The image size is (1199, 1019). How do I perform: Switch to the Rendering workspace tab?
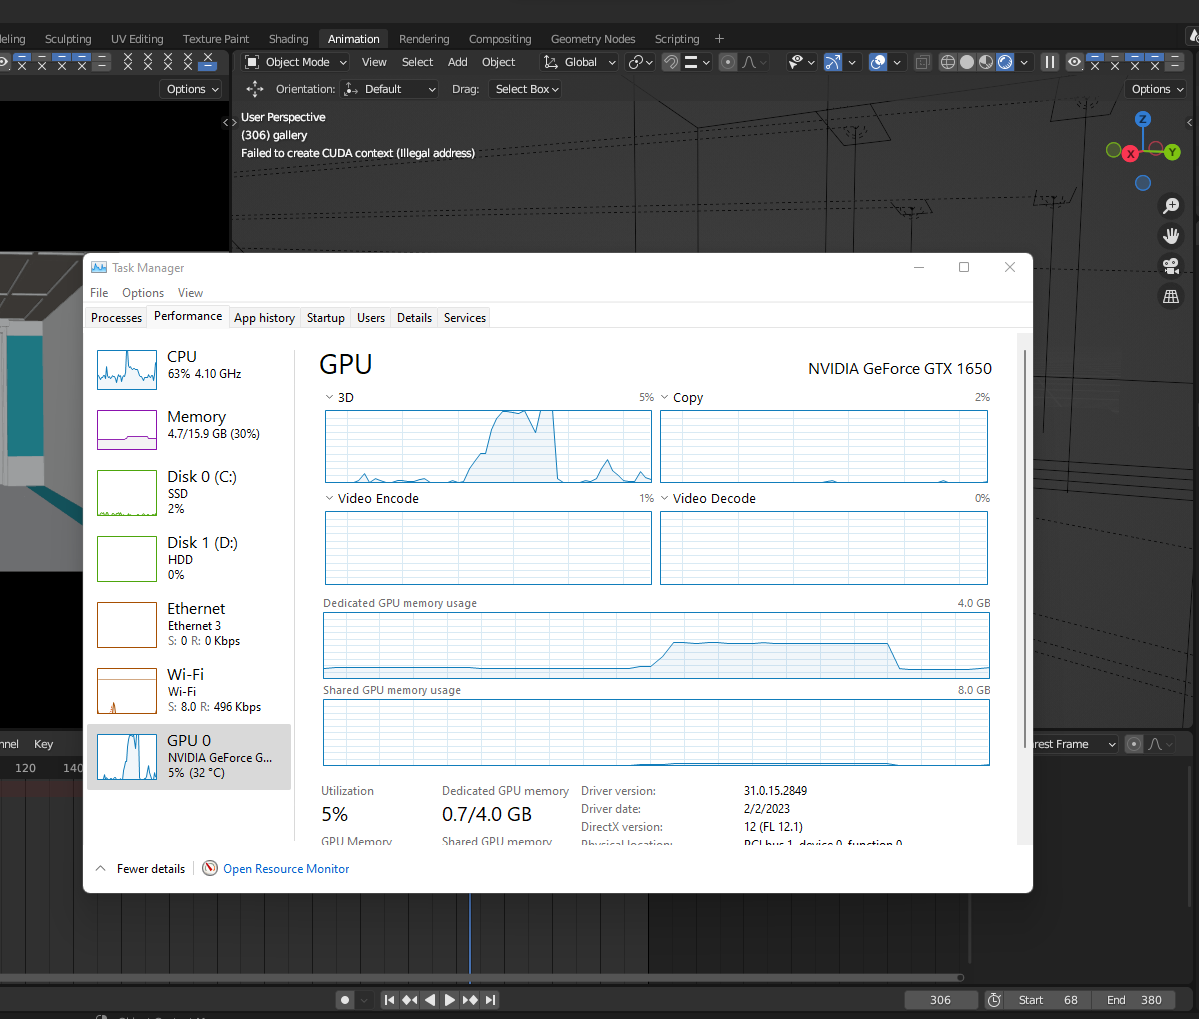click(424, 39)
